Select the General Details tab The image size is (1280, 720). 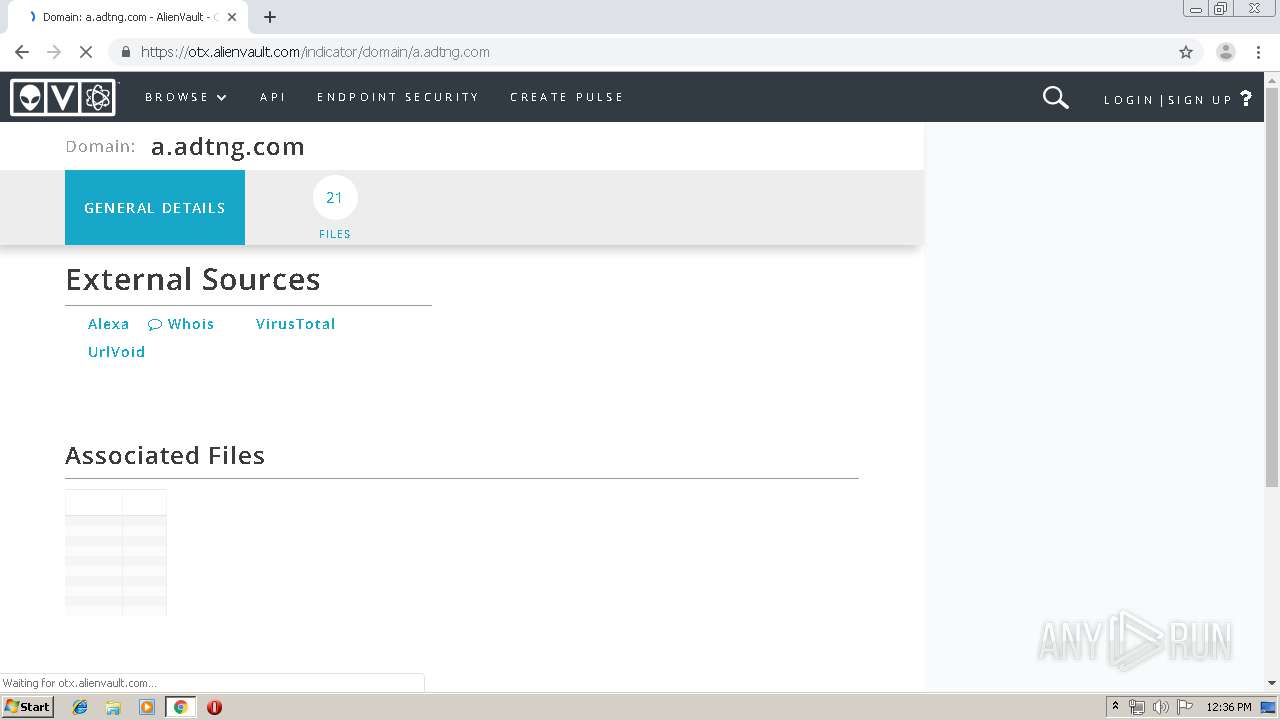(x=155, y=208)
